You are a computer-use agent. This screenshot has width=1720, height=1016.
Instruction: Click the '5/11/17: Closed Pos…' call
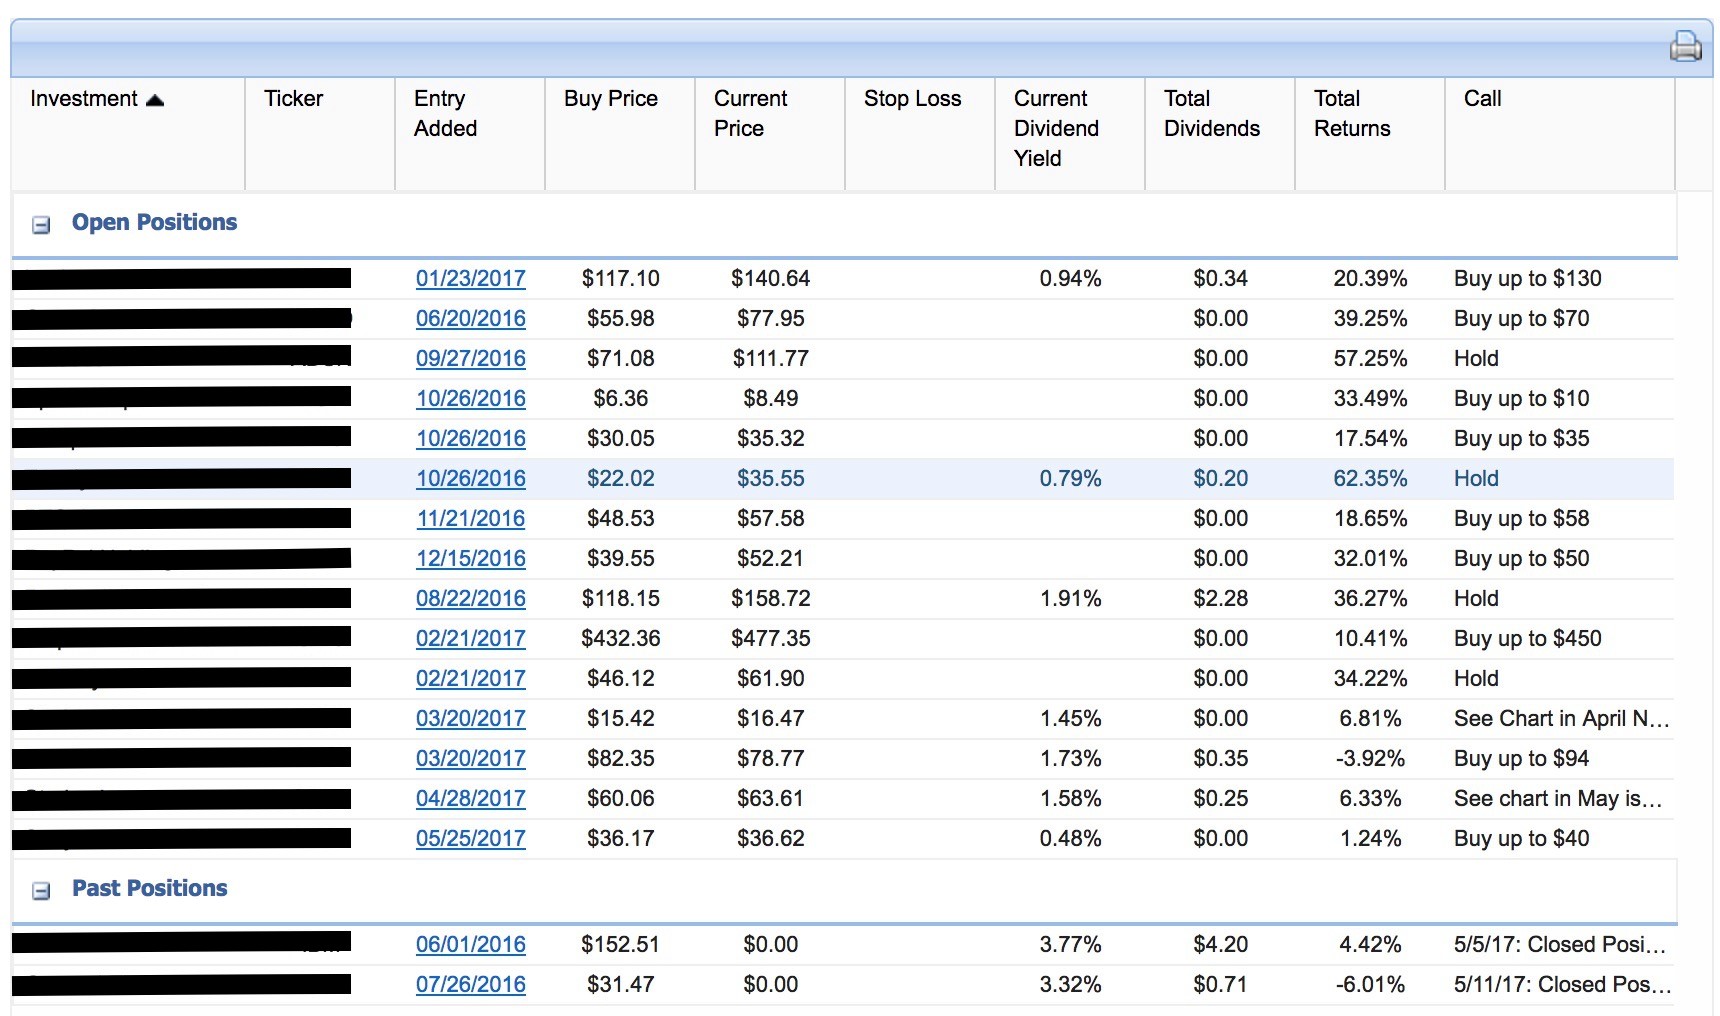point(1563,985)
